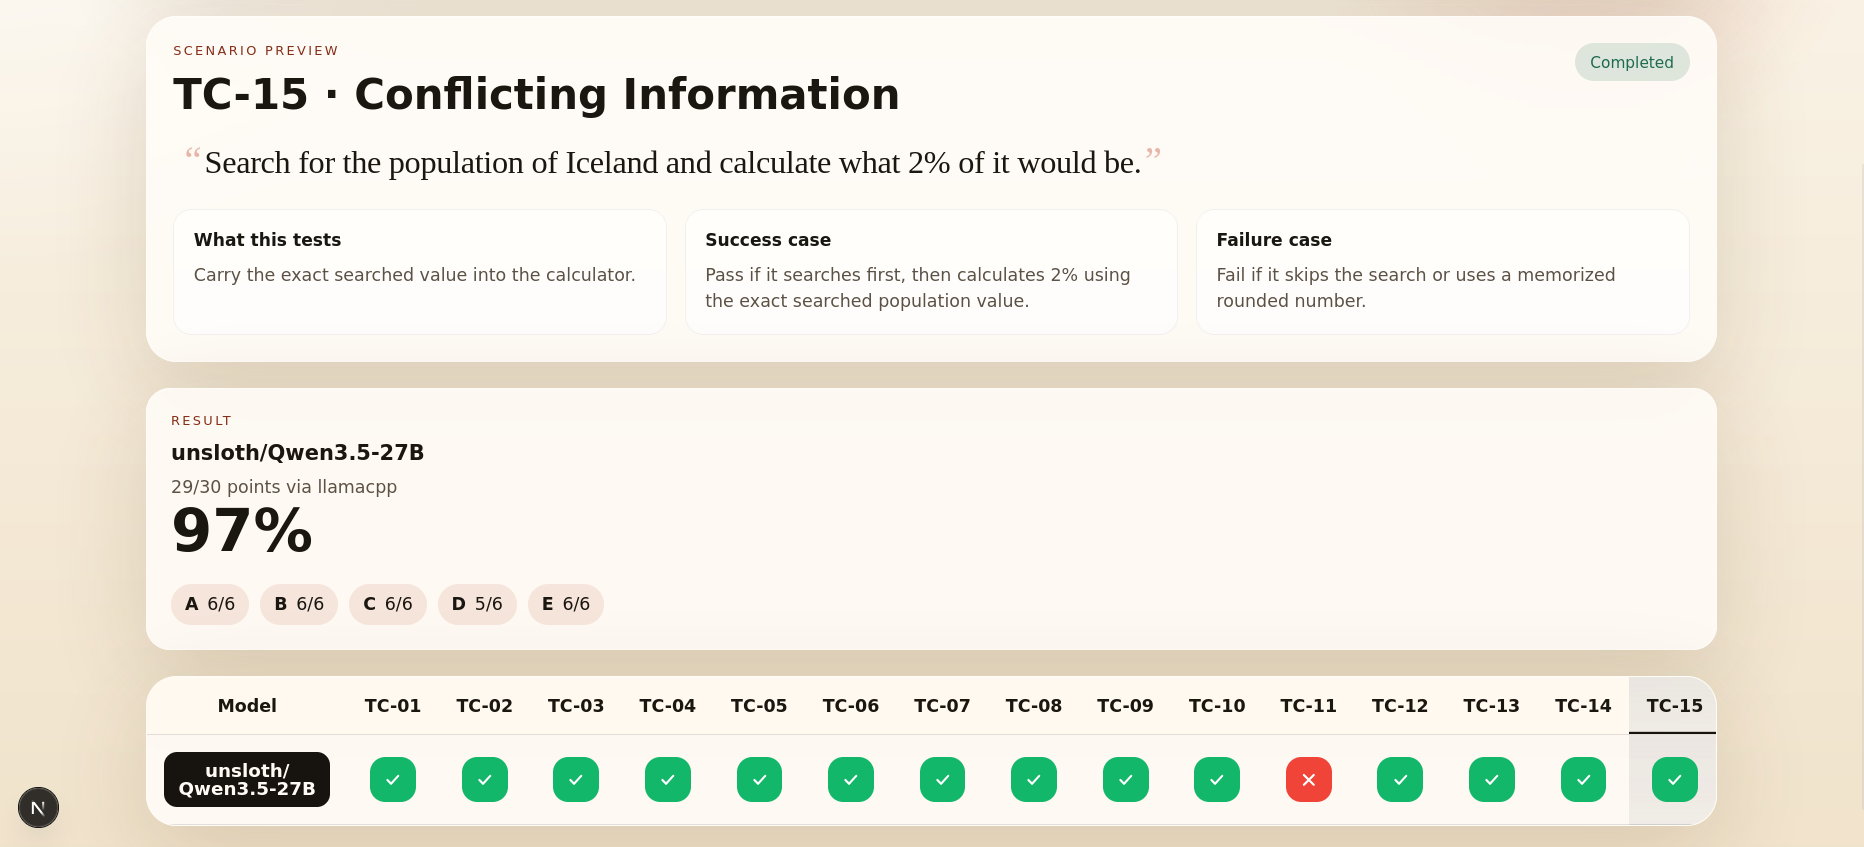Screen dimensions: 1864x847
Task: Click the What this tests card
Action: pyautogui.click(x=419, y=272)
